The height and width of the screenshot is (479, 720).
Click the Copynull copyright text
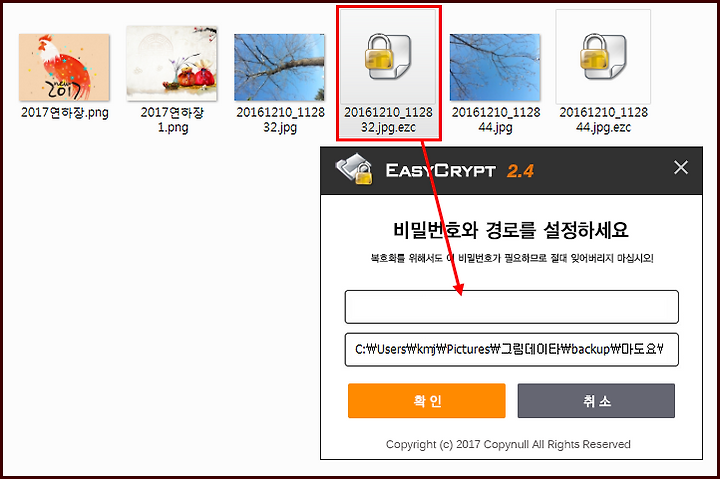(508, 444)
